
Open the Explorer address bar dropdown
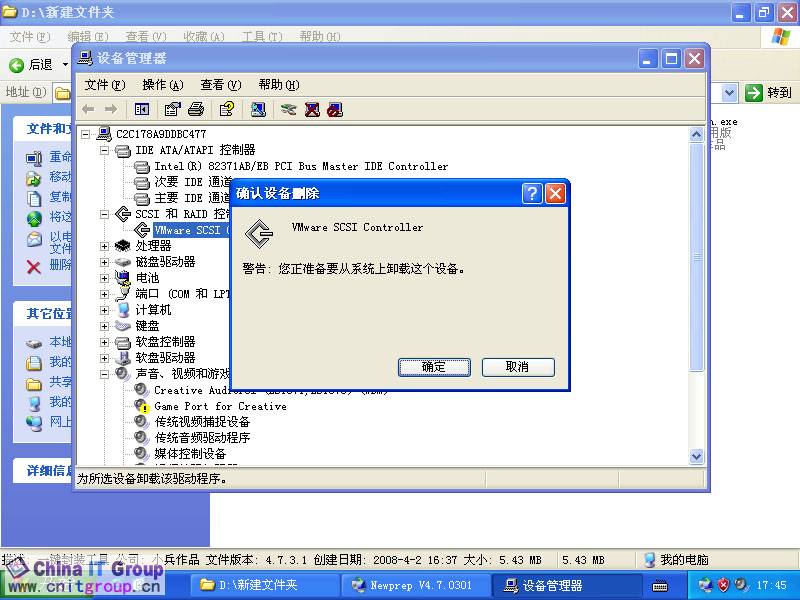(x=729, y=93)
